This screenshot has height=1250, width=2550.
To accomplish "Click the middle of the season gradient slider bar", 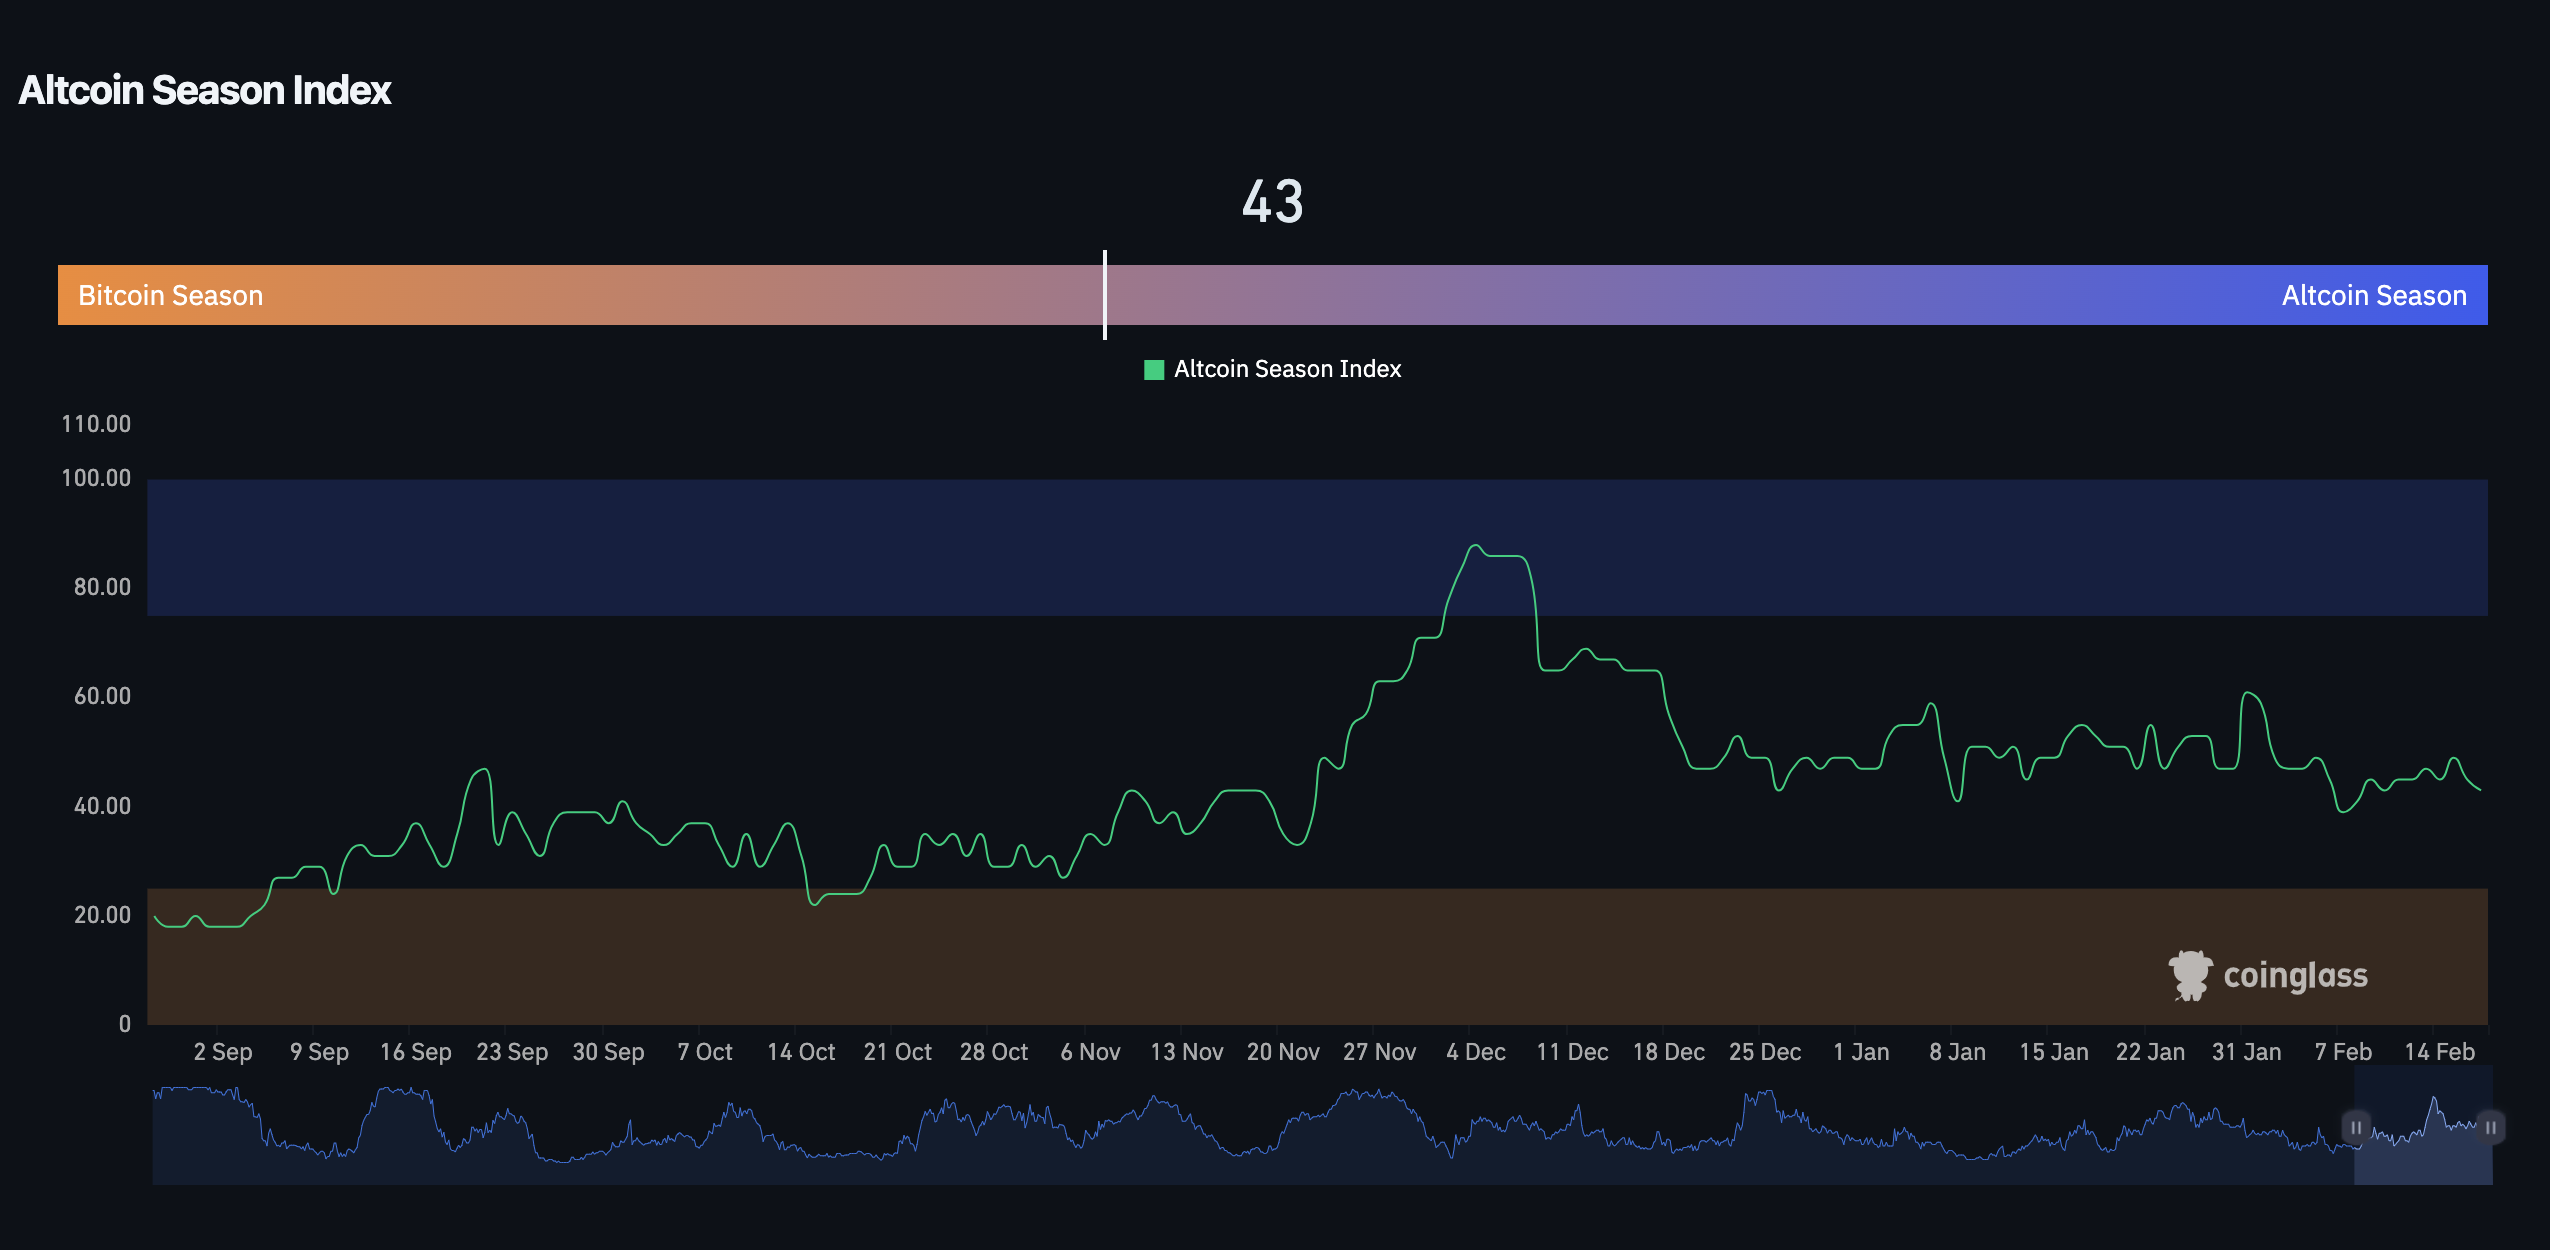I will [x=1273, y=294].
